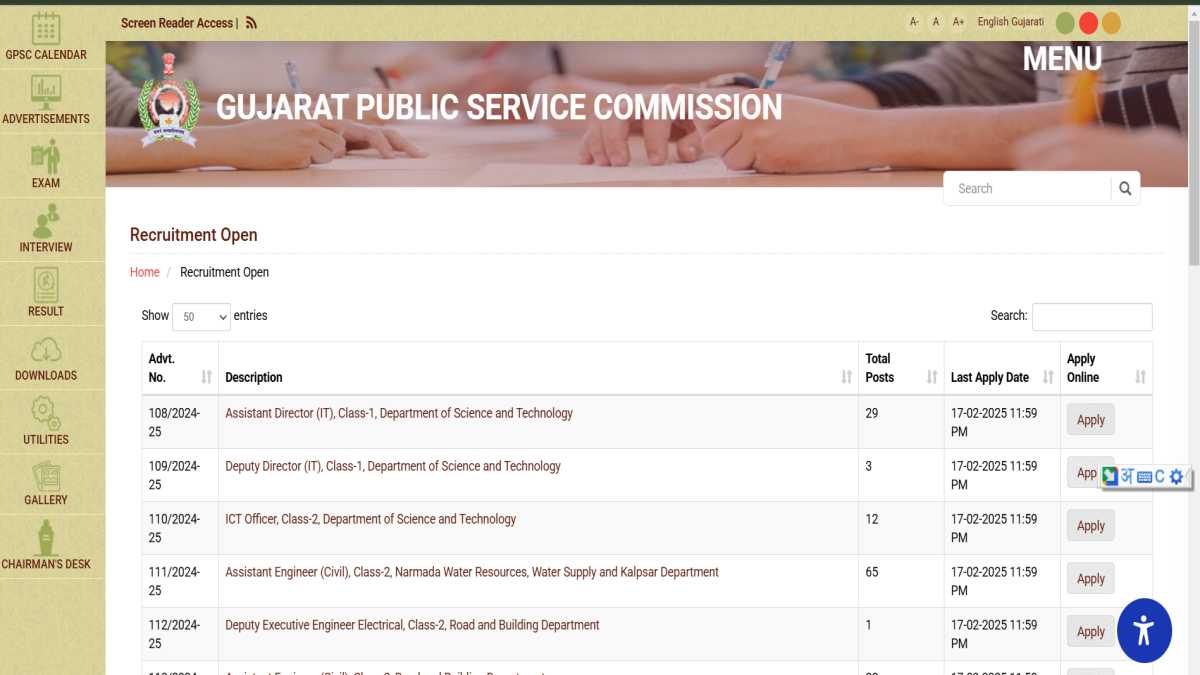Sort by Description using its sort arrows
This screenshot has width=1200, height=675.
[846, 377]
